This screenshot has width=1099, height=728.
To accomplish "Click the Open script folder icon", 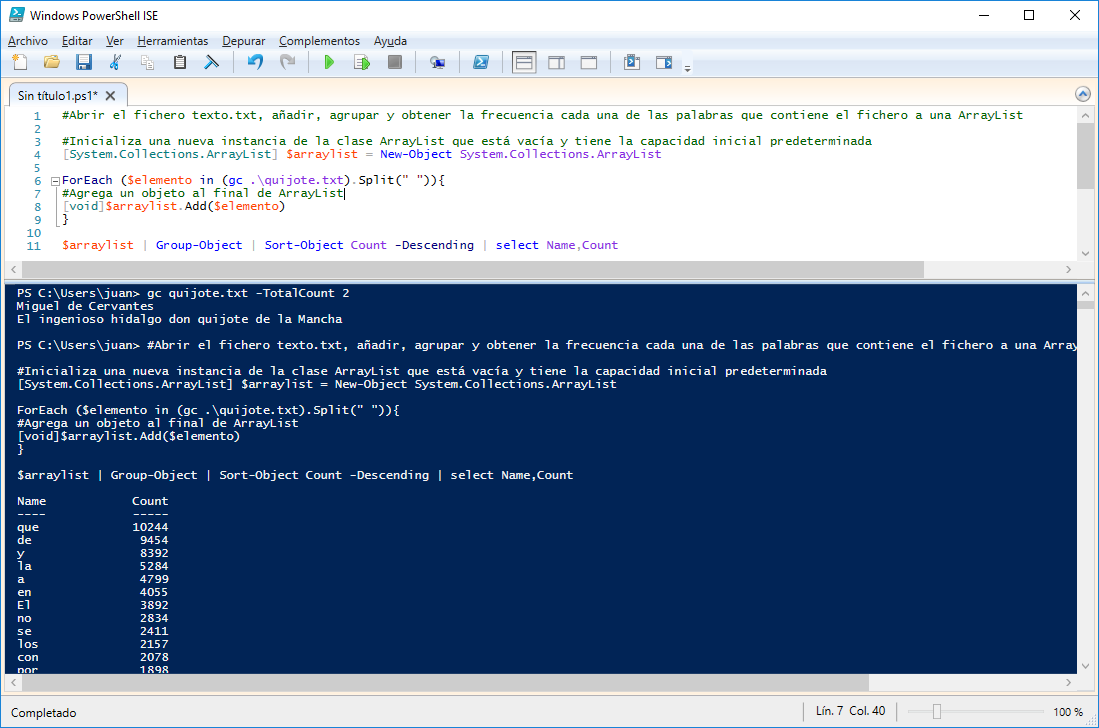I will pos(51,63).
